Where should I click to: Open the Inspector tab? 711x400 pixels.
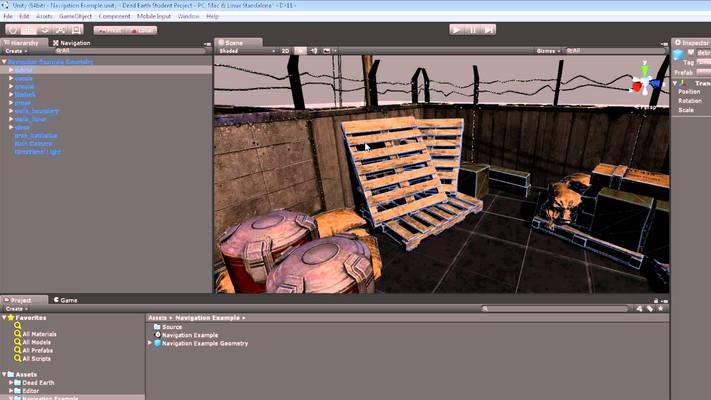click(x=692, y=43)
